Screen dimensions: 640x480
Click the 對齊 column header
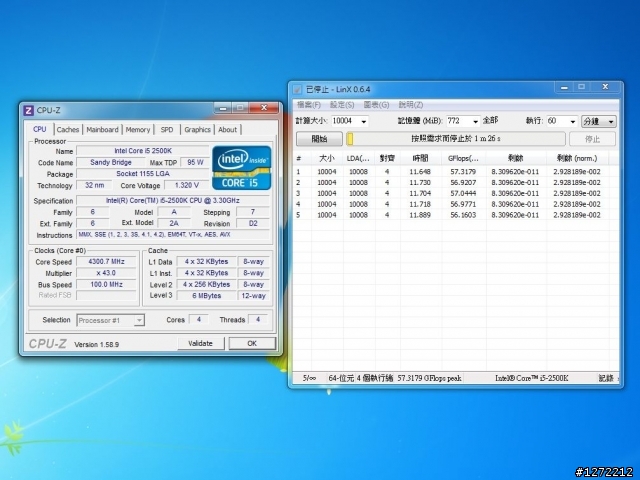point(387,158)
